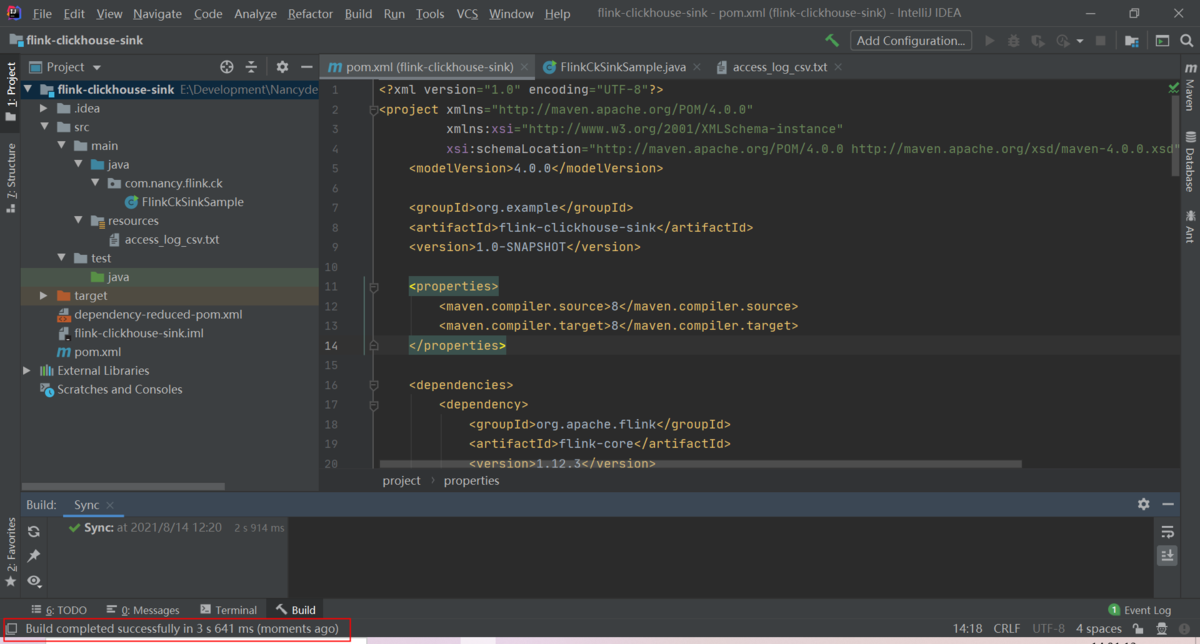The width and height of the screenshot is (1200, 644).
Task: Toggle the 2: Favorites side panel
Action: (x=10, y=553)
